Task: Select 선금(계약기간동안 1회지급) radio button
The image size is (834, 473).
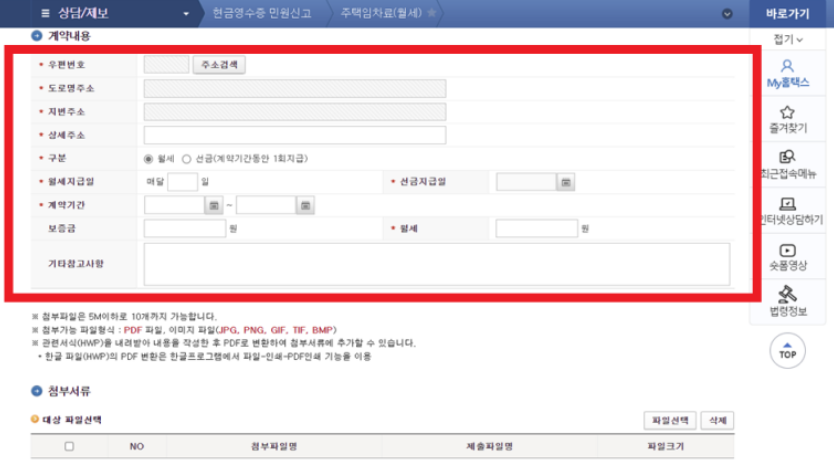Action: tap(186, 159)
